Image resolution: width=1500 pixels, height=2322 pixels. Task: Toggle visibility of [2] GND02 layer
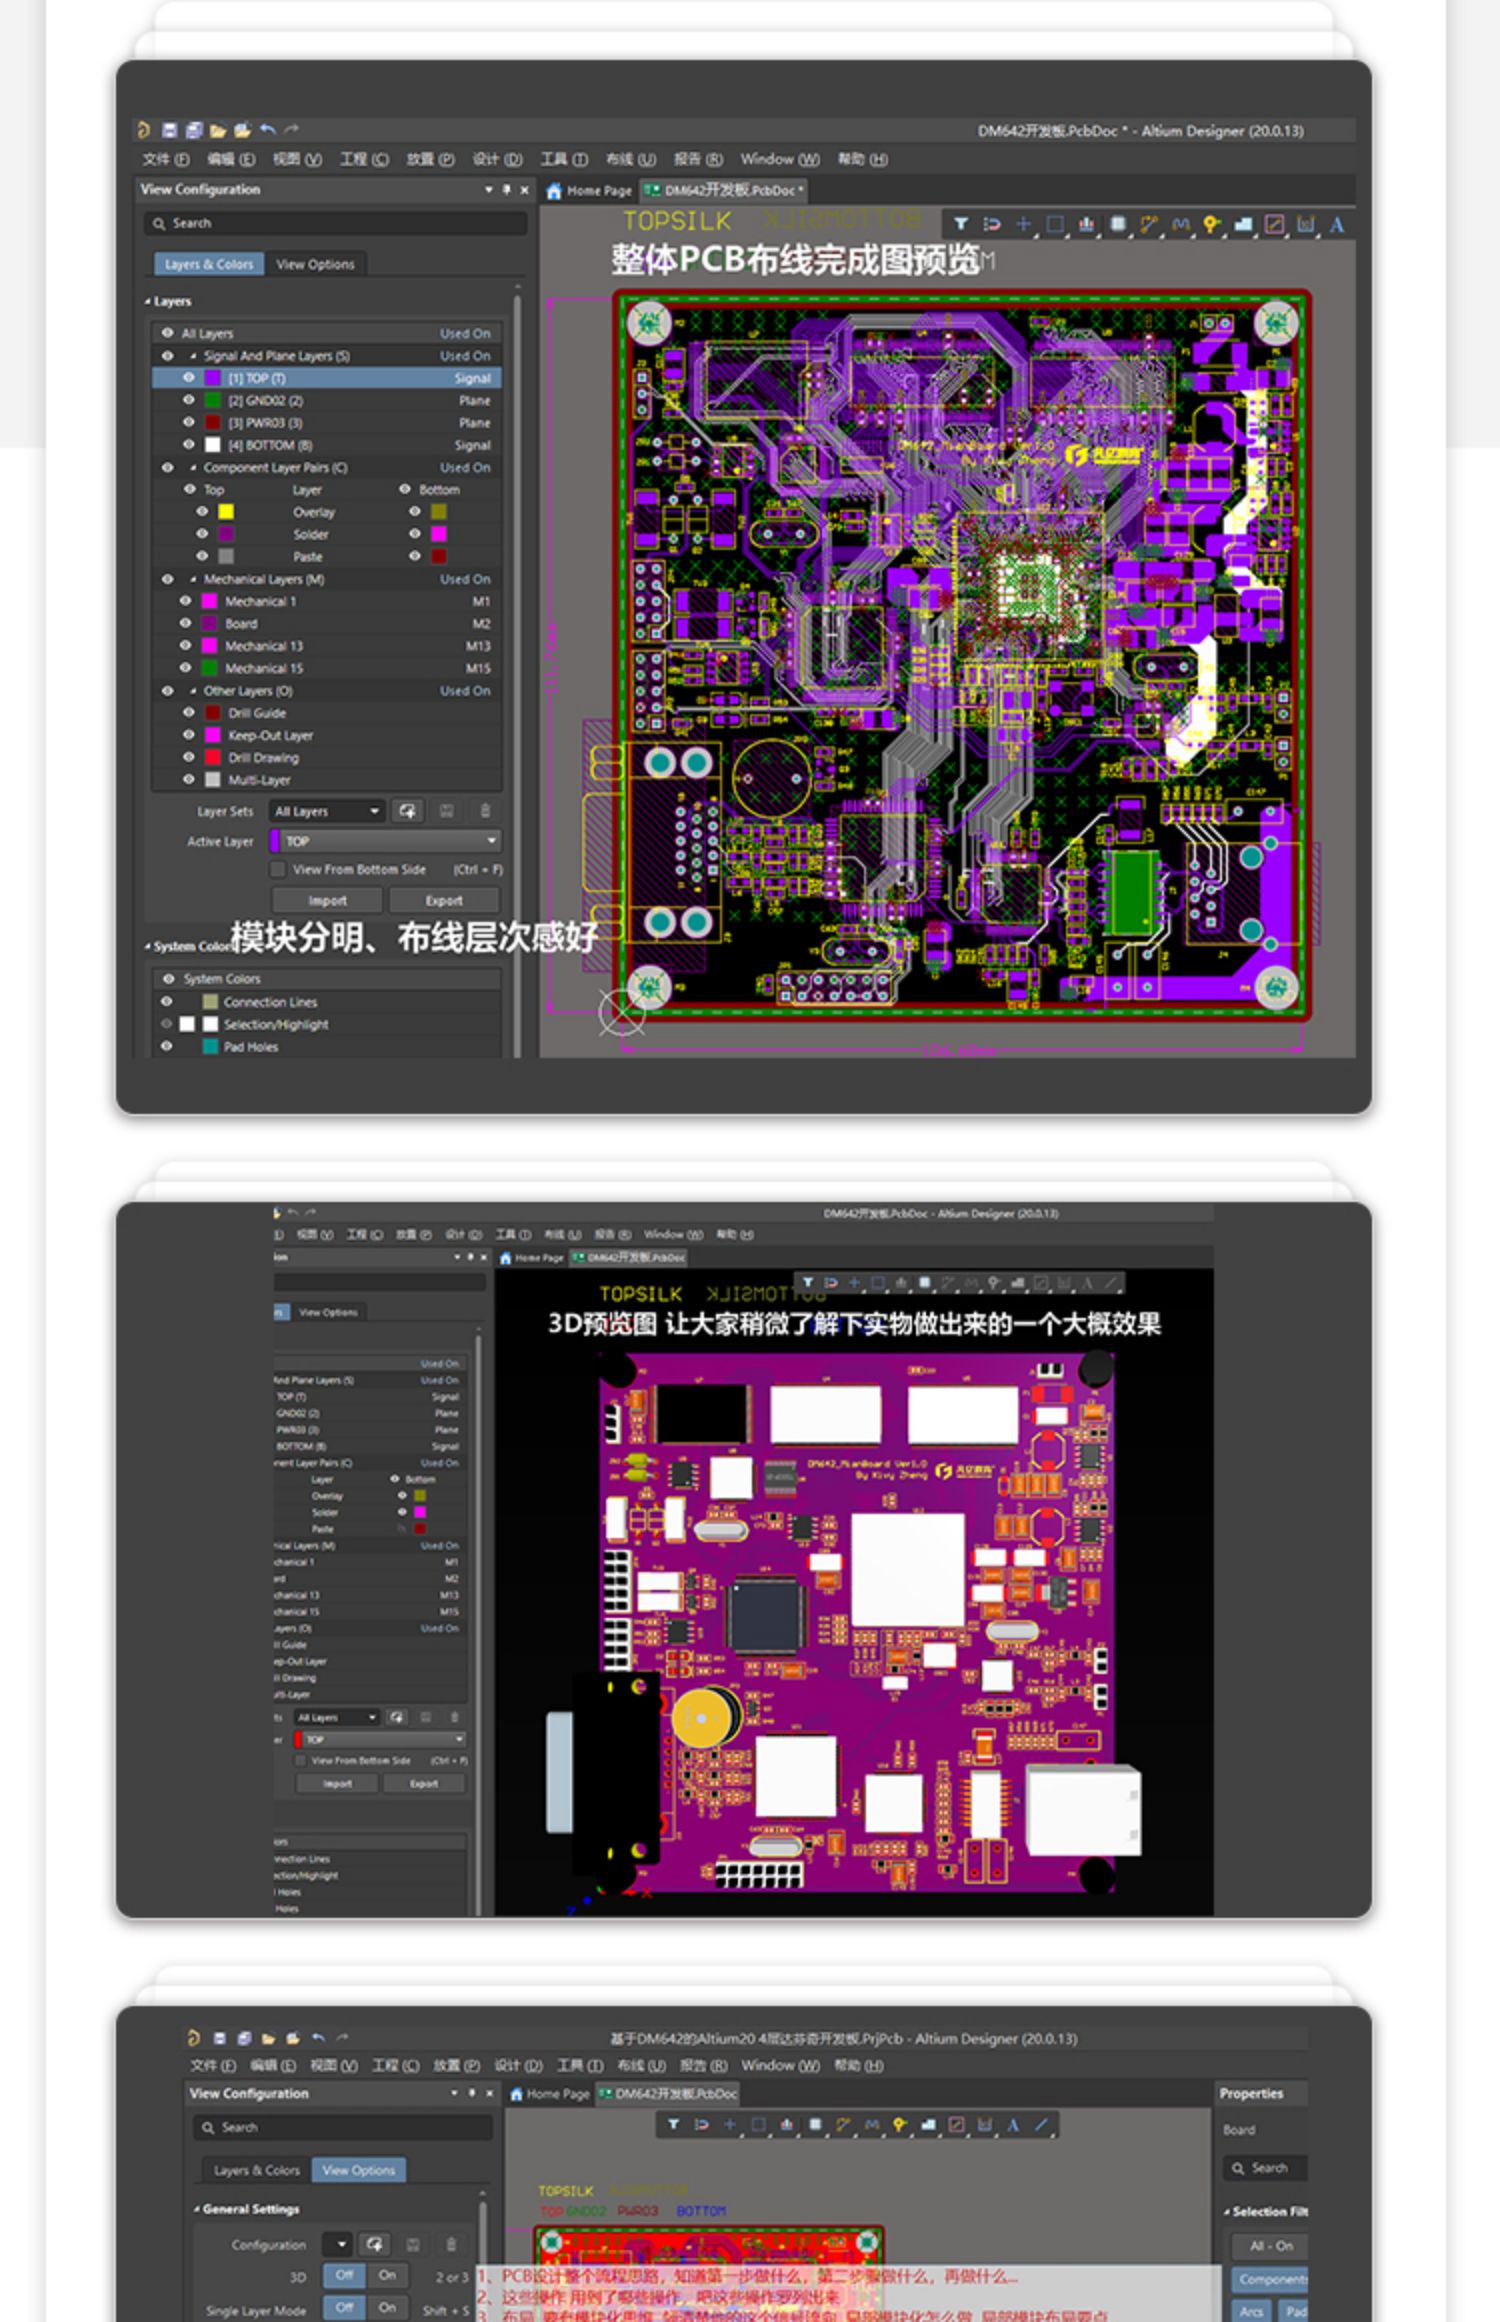(x=188, y=400)
